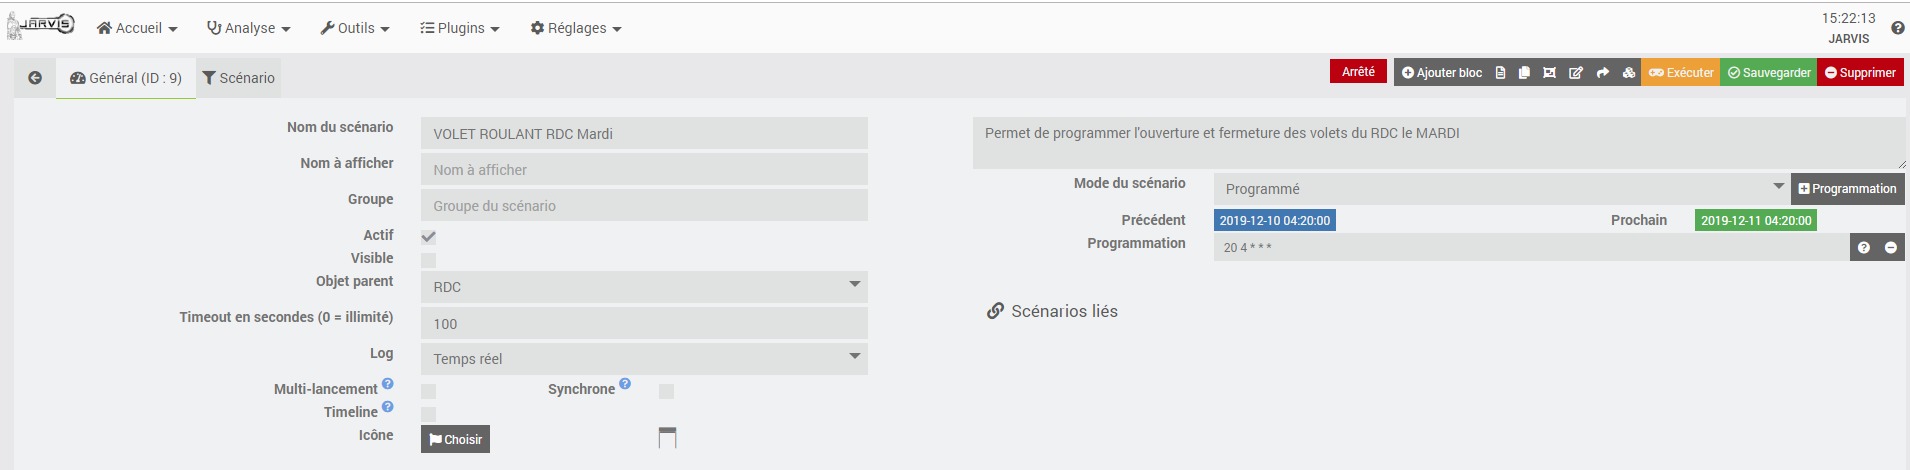Screen dimensions: 1910x470
Task: Open the Objet parent RDC dropdown
Action: [x=644, y=287]
